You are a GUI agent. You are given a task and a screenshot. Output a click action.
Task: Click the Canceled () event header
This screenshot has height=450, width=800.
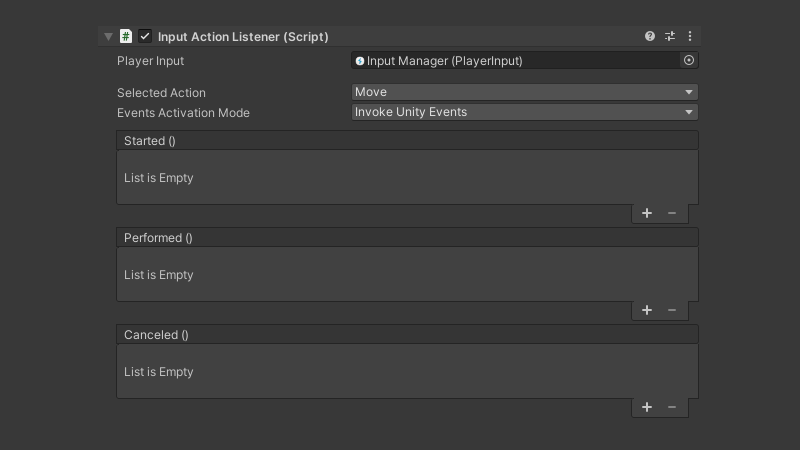click(407, 335)
